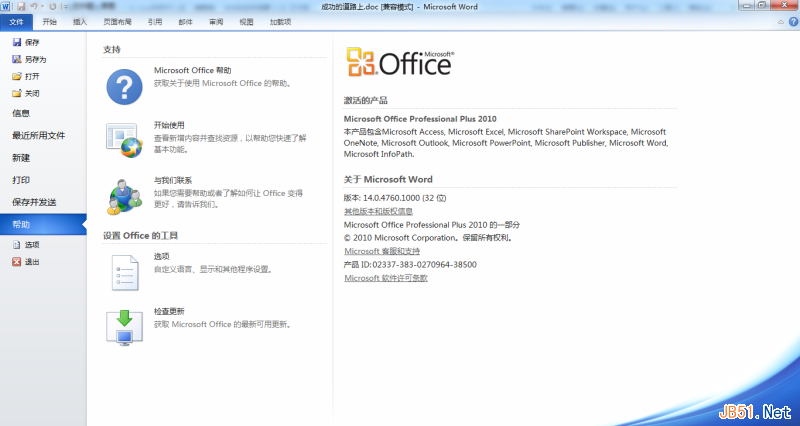Click the Save (保存) icon in sidebar
The image size is (800, 426).
tap(17, 42)
